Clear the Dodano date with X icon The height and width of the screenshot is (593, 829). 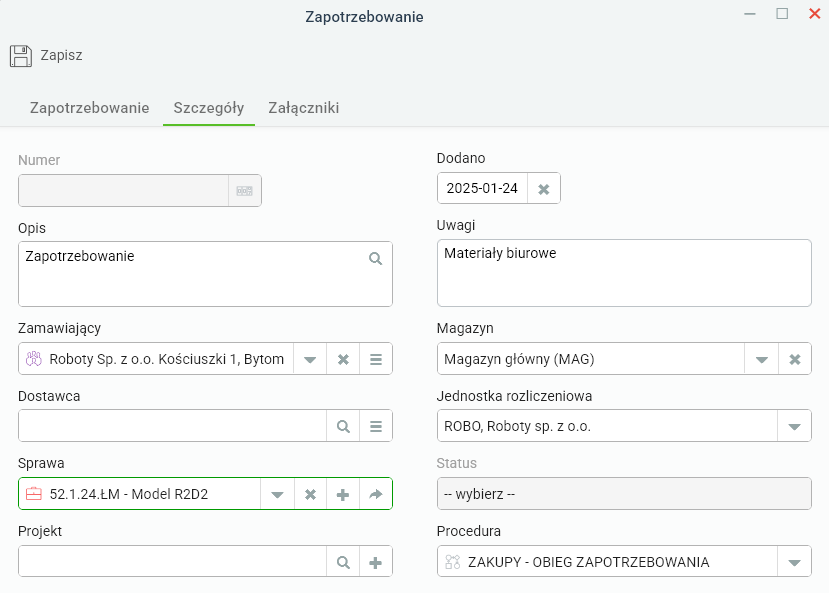pos(544,189)
